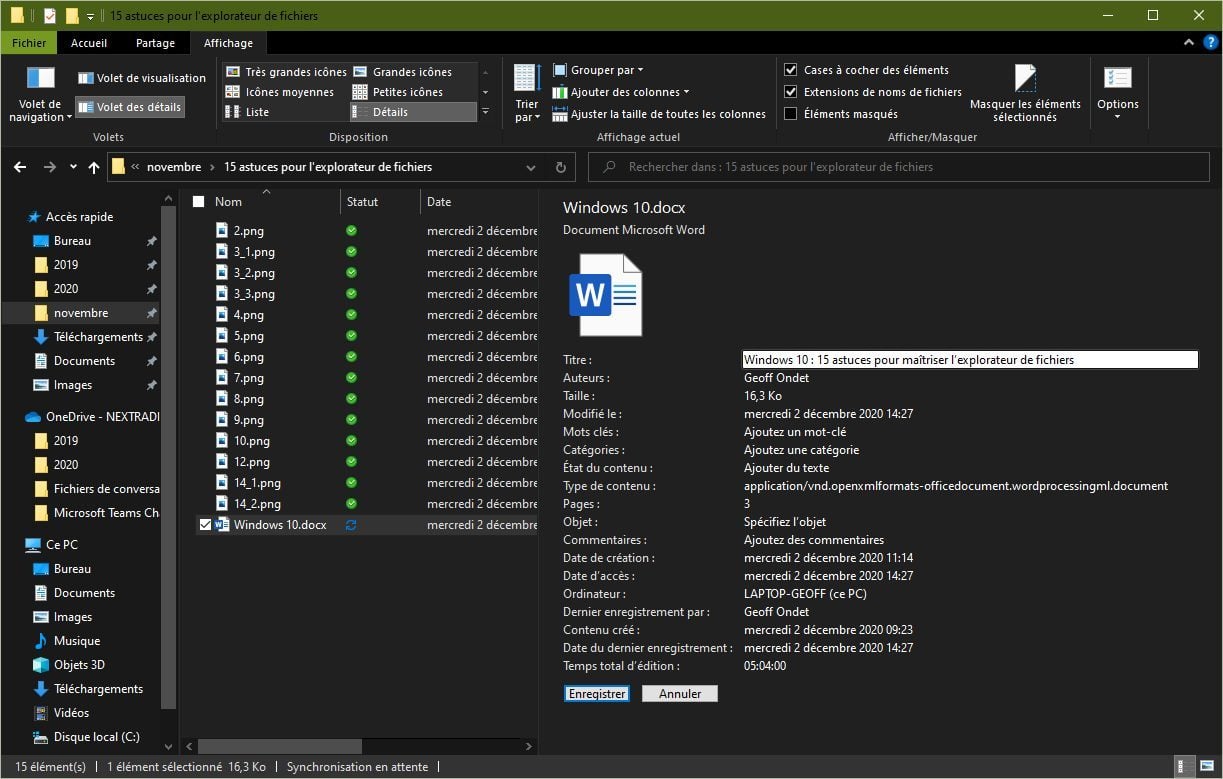Image resolution: width=1223 pixels, height=779 pixels.
Task: Click the Word document thumbnail in details pane
Action: 605,295
